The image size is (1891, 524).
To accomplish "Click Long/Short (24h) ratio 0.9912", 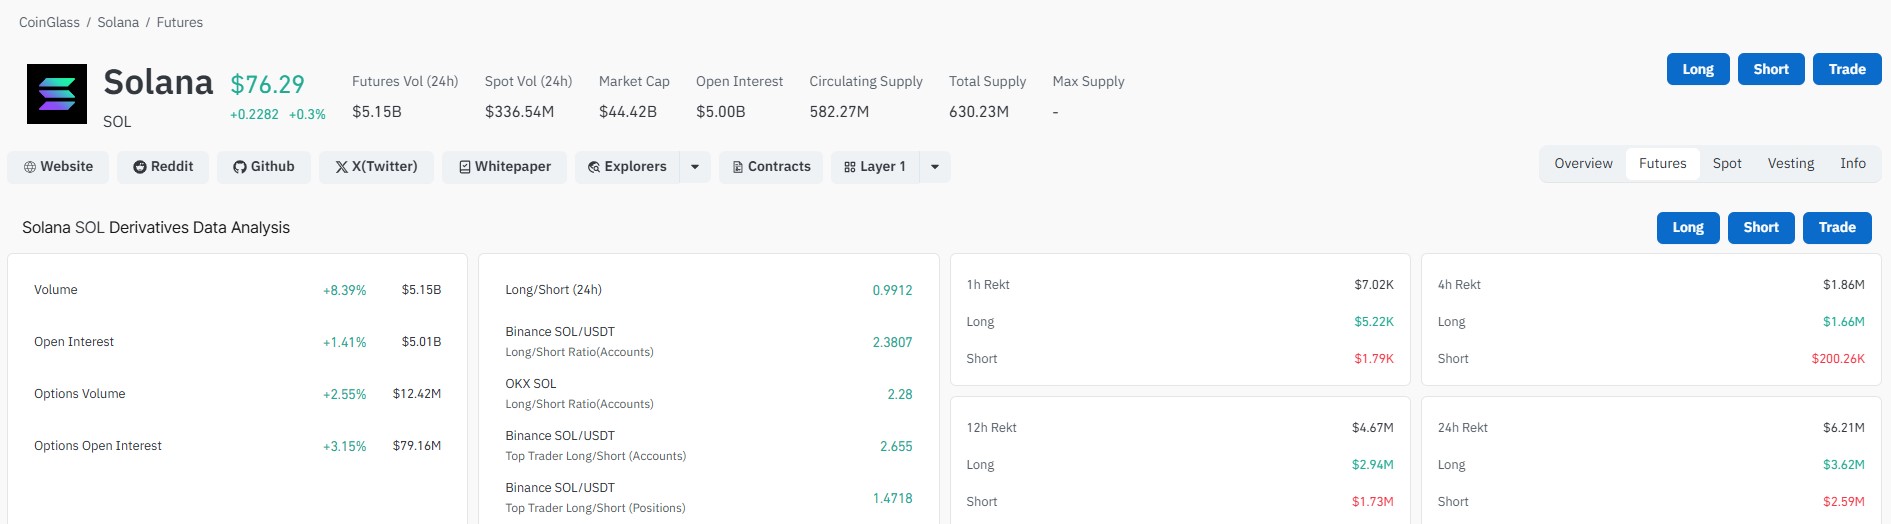I will point(892,290).
